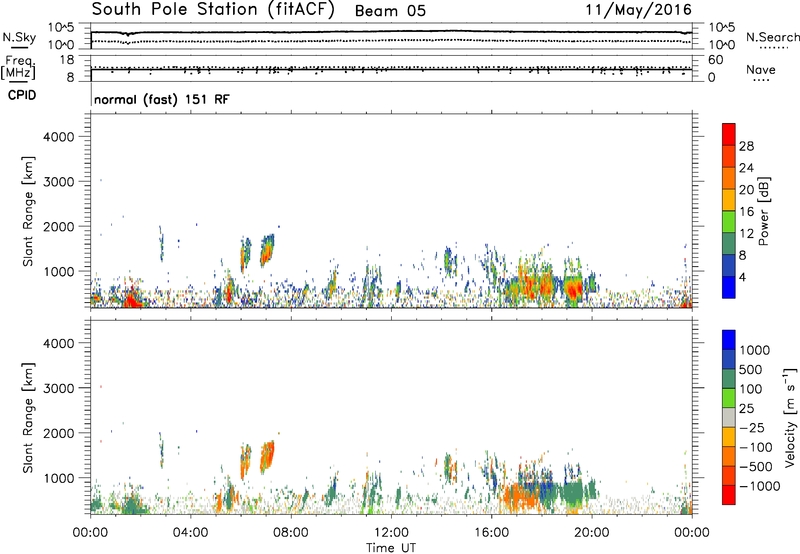Click the 'Nave' legend label
Image resolution: width=800 pixels, height=554 pixels.
coord(761,69)
